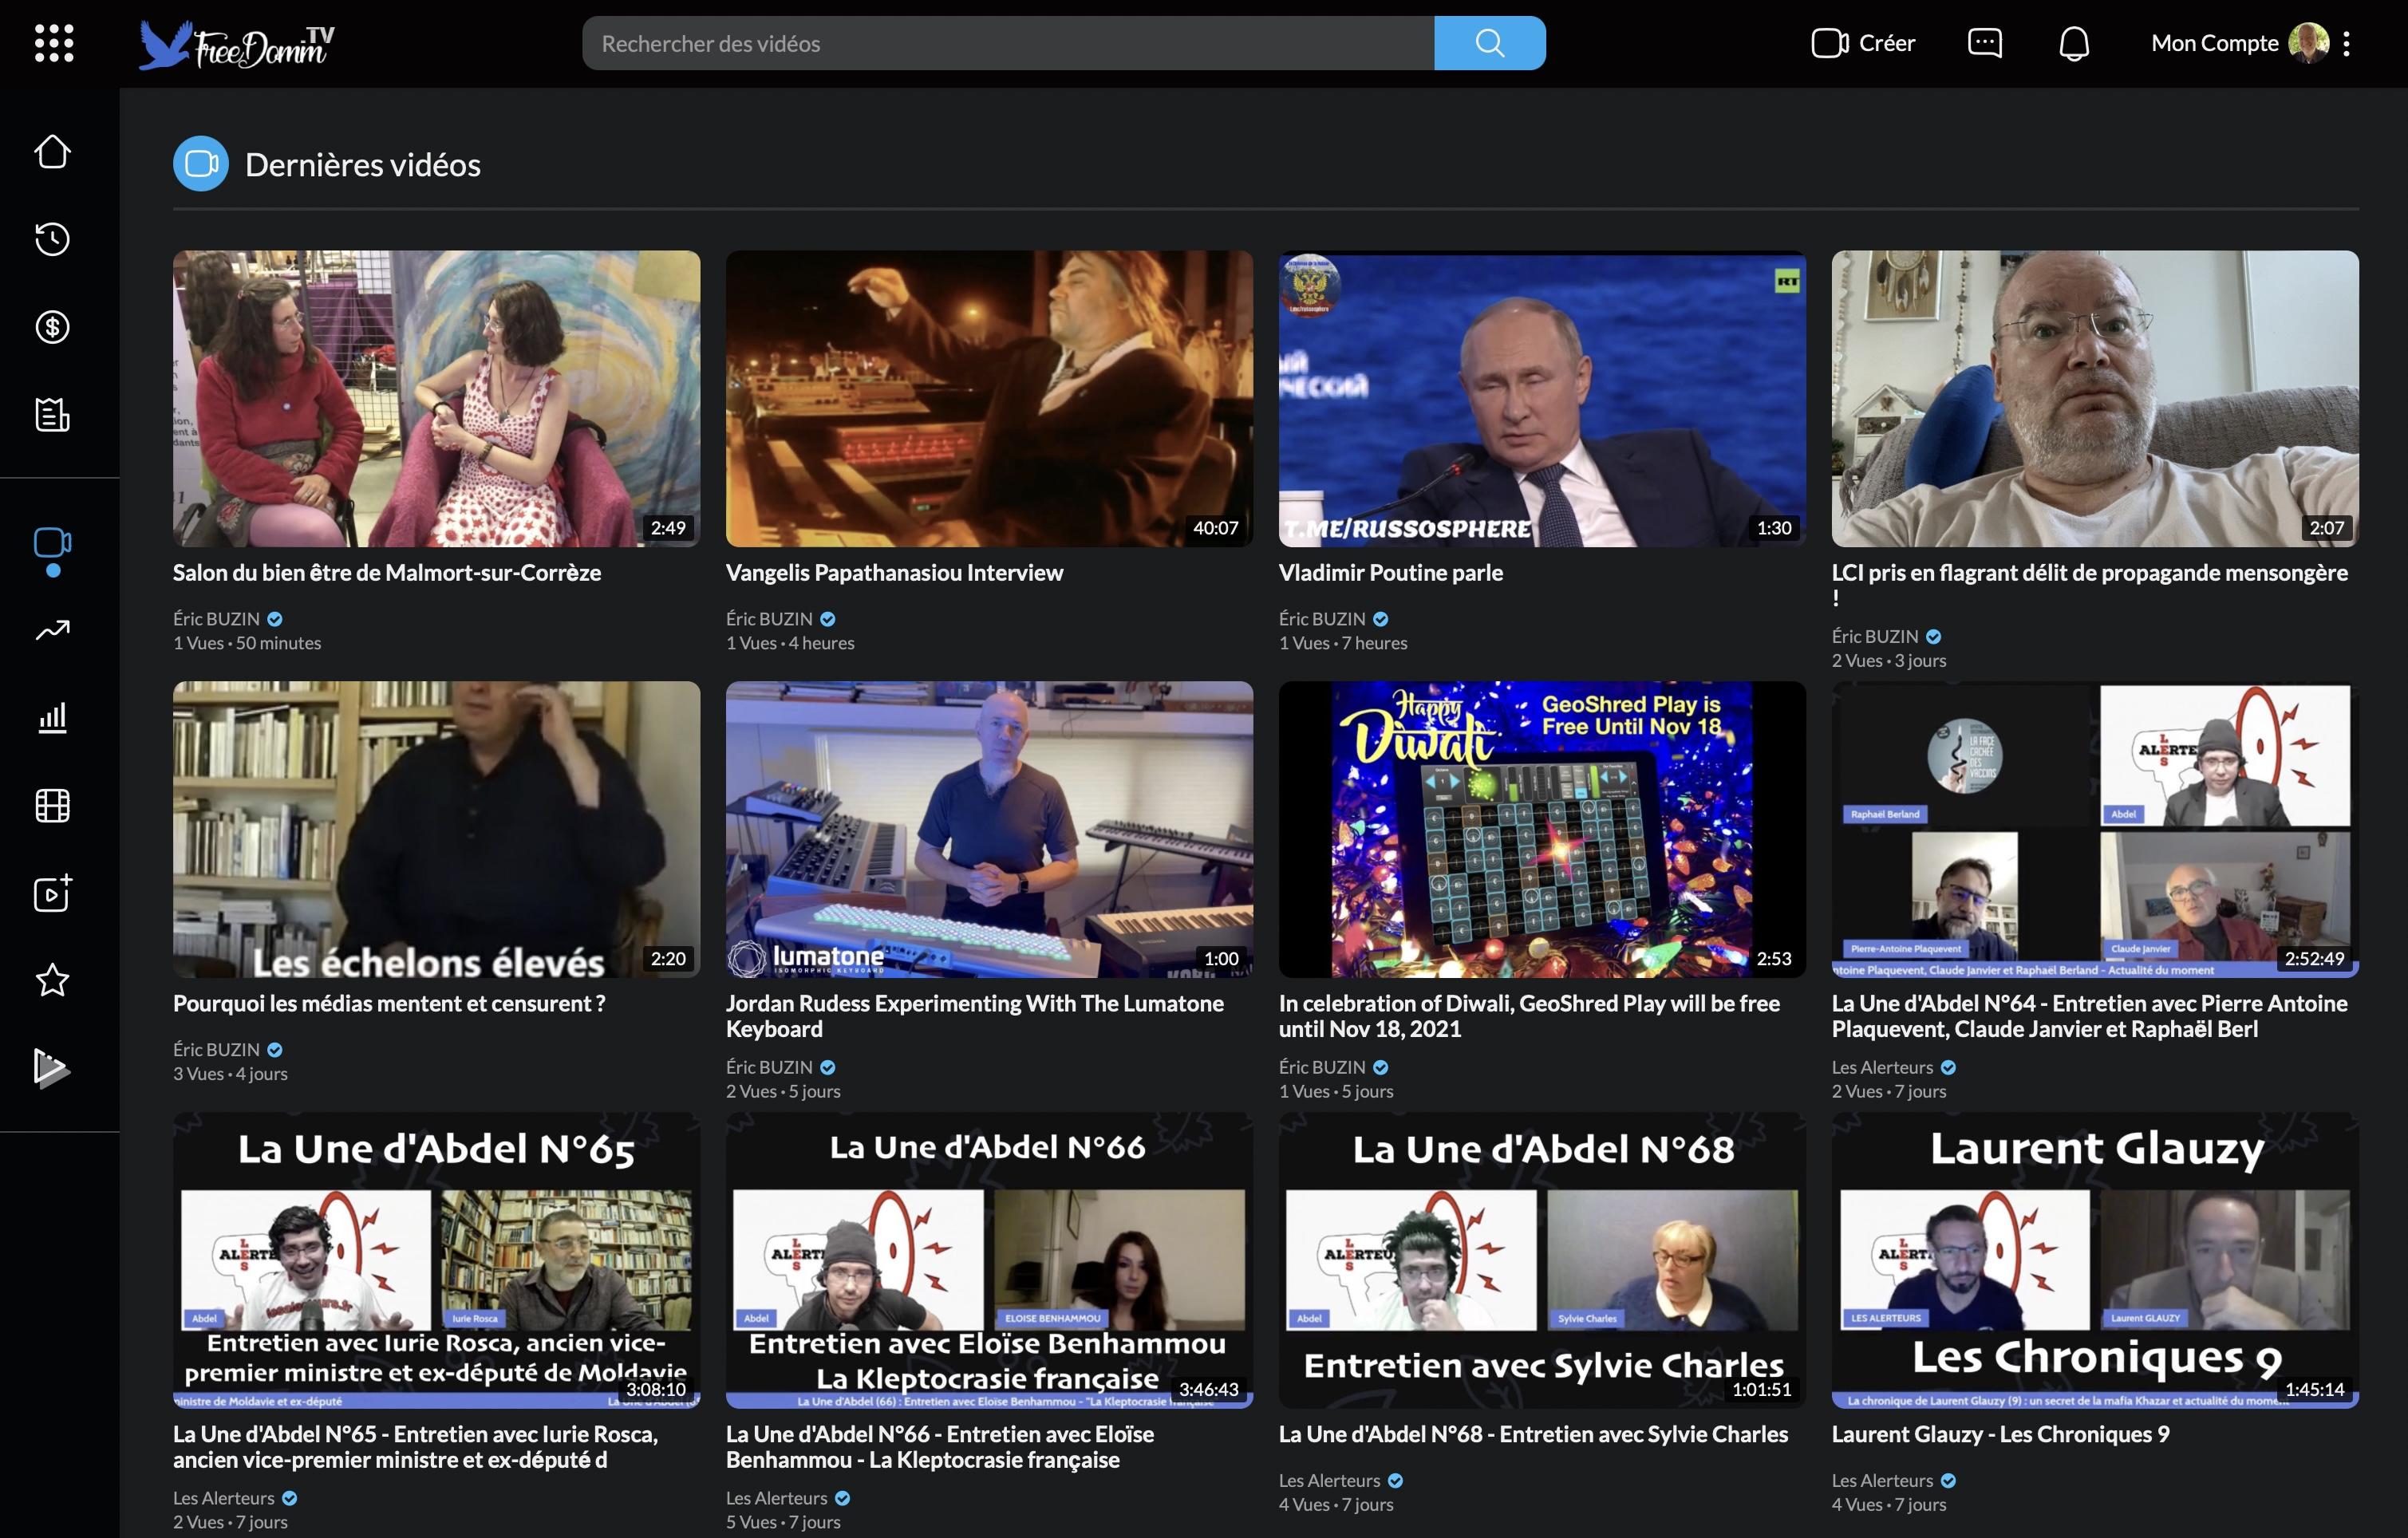The height and width of the screenshot is (1538, 2408).
Task: Open the bar chart stats icon
Action: click(x=52, y=717)
